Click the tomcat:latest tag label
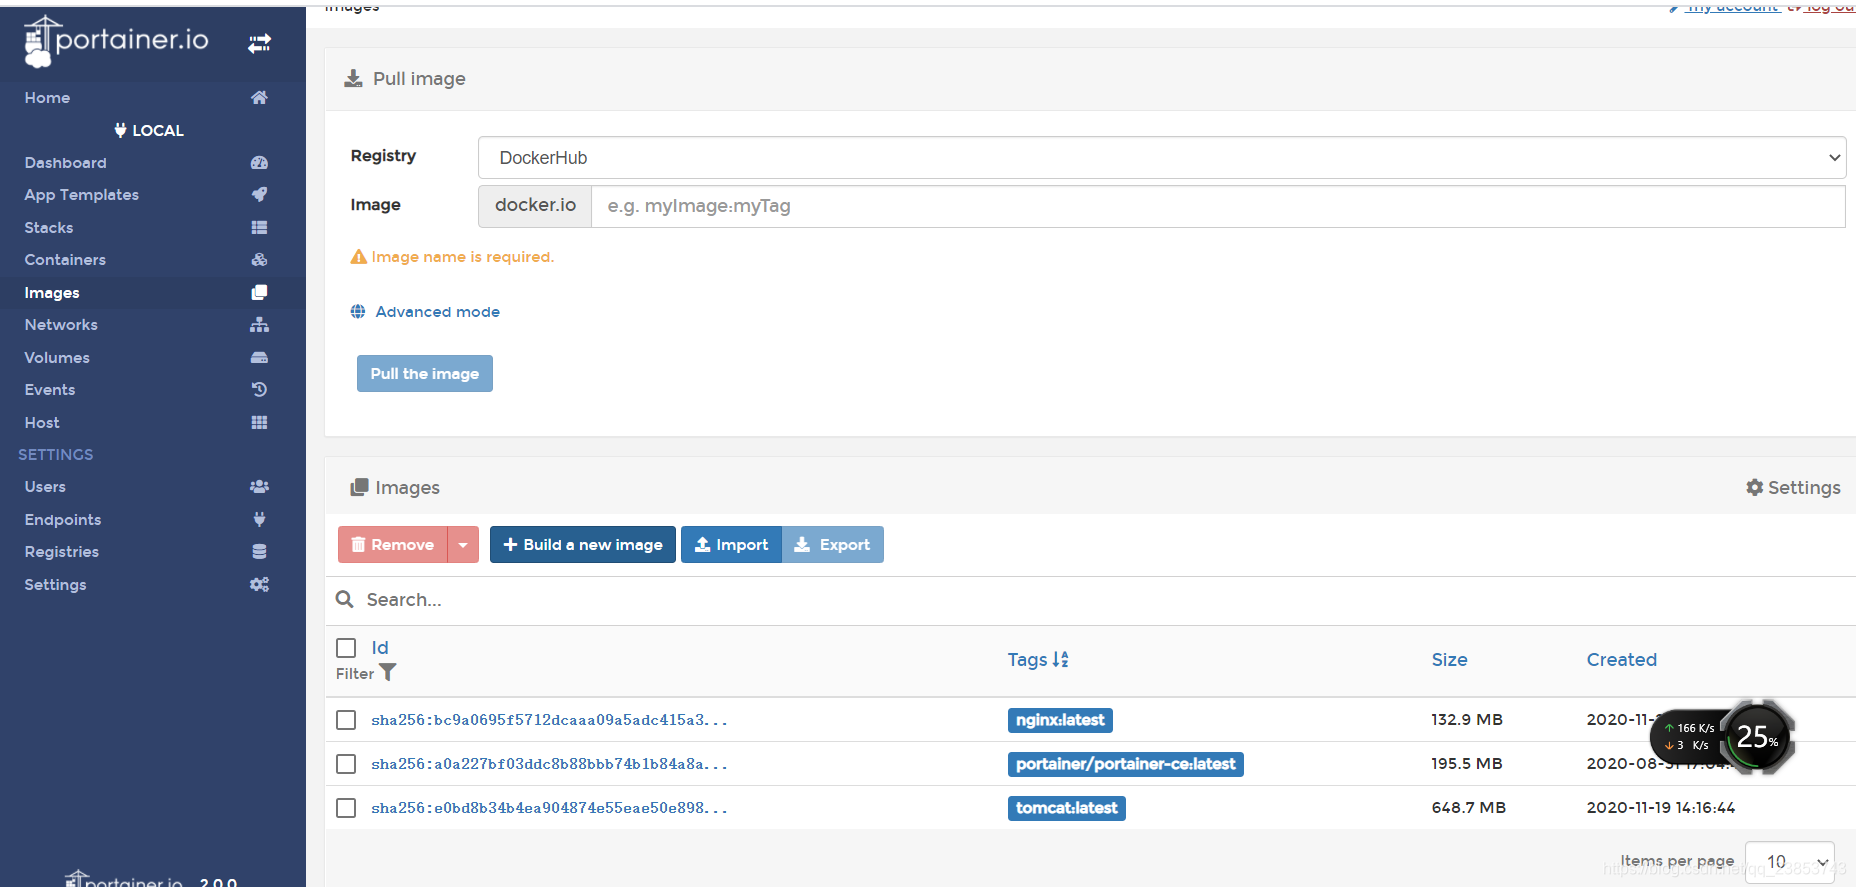The width and height of the screenshot is (1856, 887). 1067,808
